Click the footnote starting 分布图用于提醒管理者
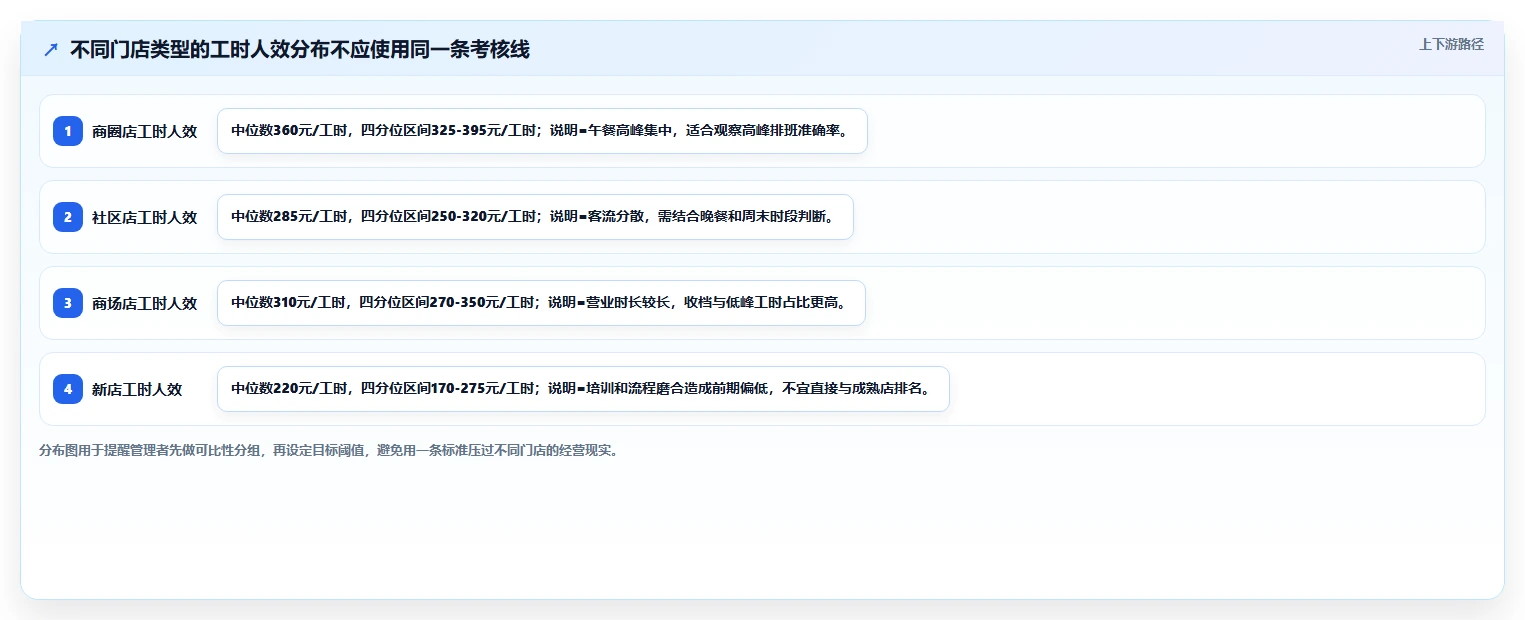Image resolution: width=1525 pixels, height=620 pixels. pos(331,451)
